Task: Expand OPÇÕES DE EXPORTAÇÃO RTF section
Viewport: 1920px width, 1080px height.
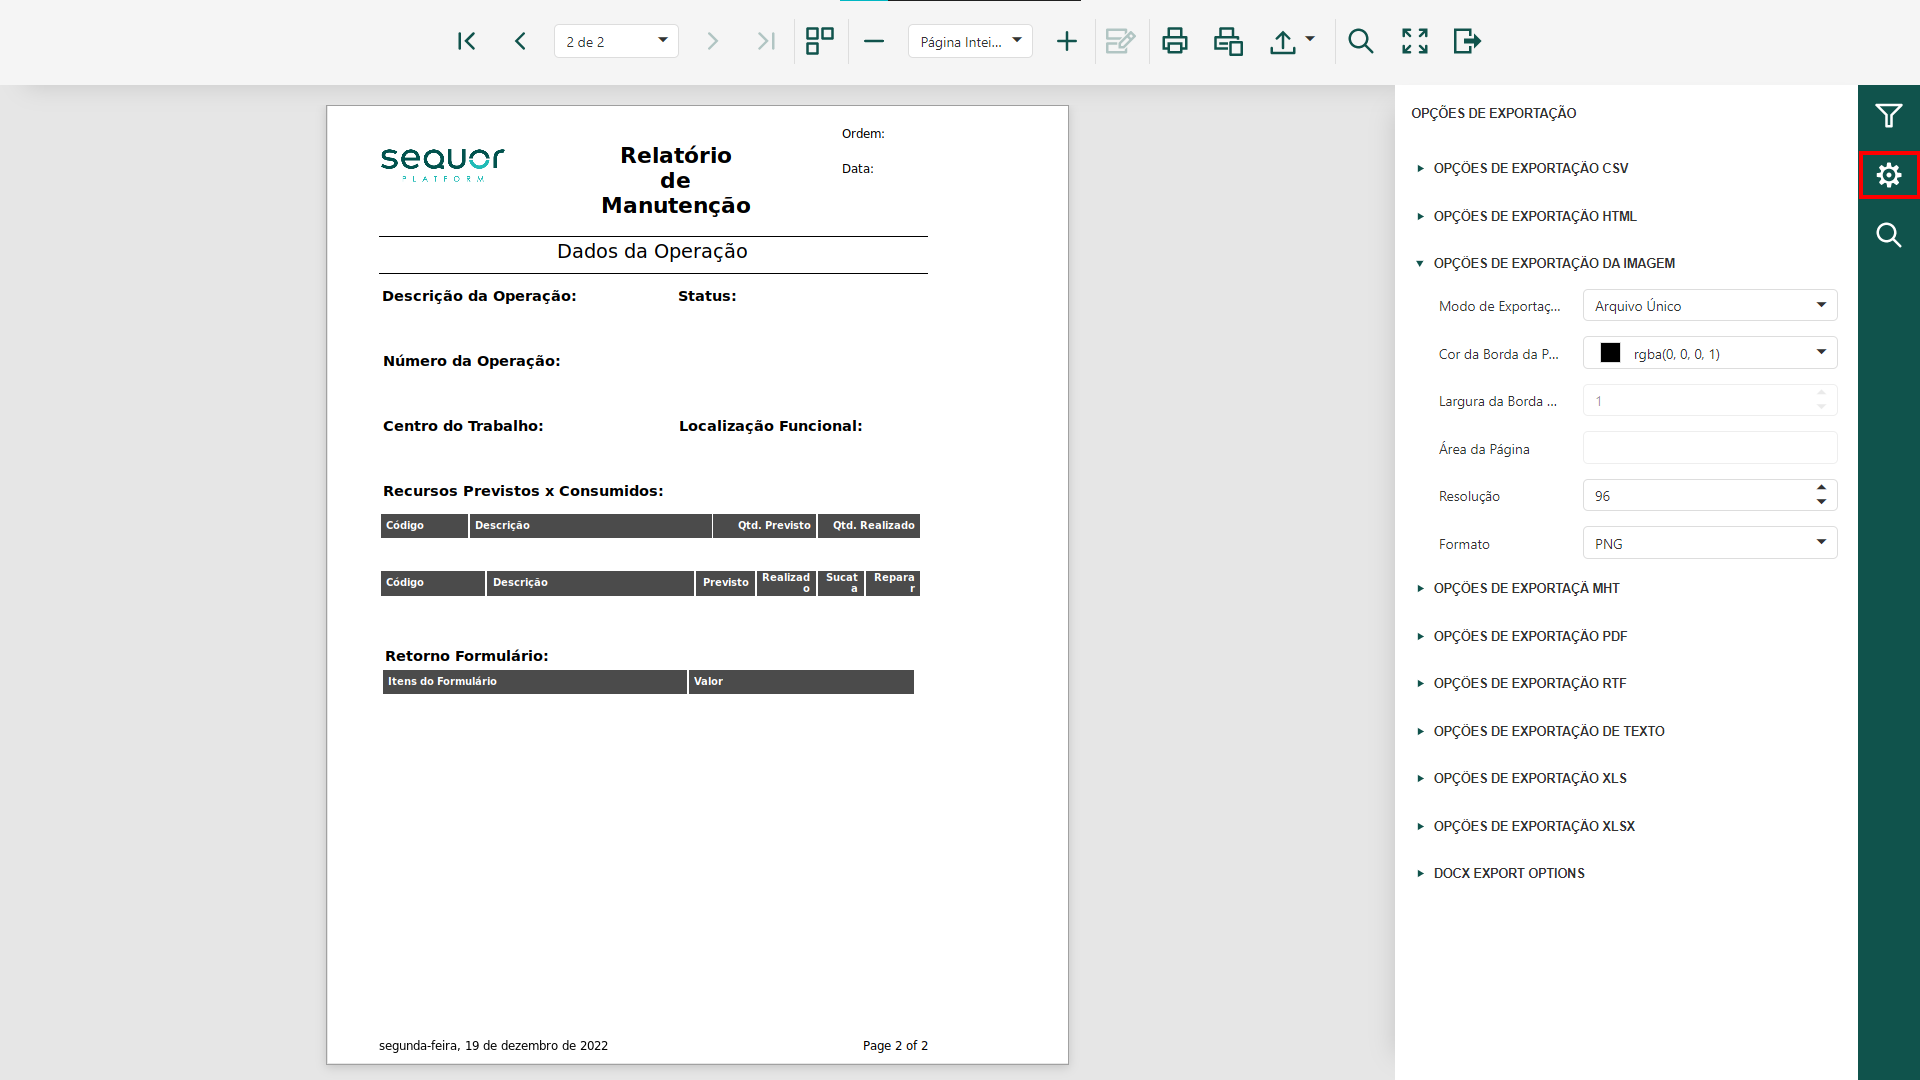Action: point(1529,683)
